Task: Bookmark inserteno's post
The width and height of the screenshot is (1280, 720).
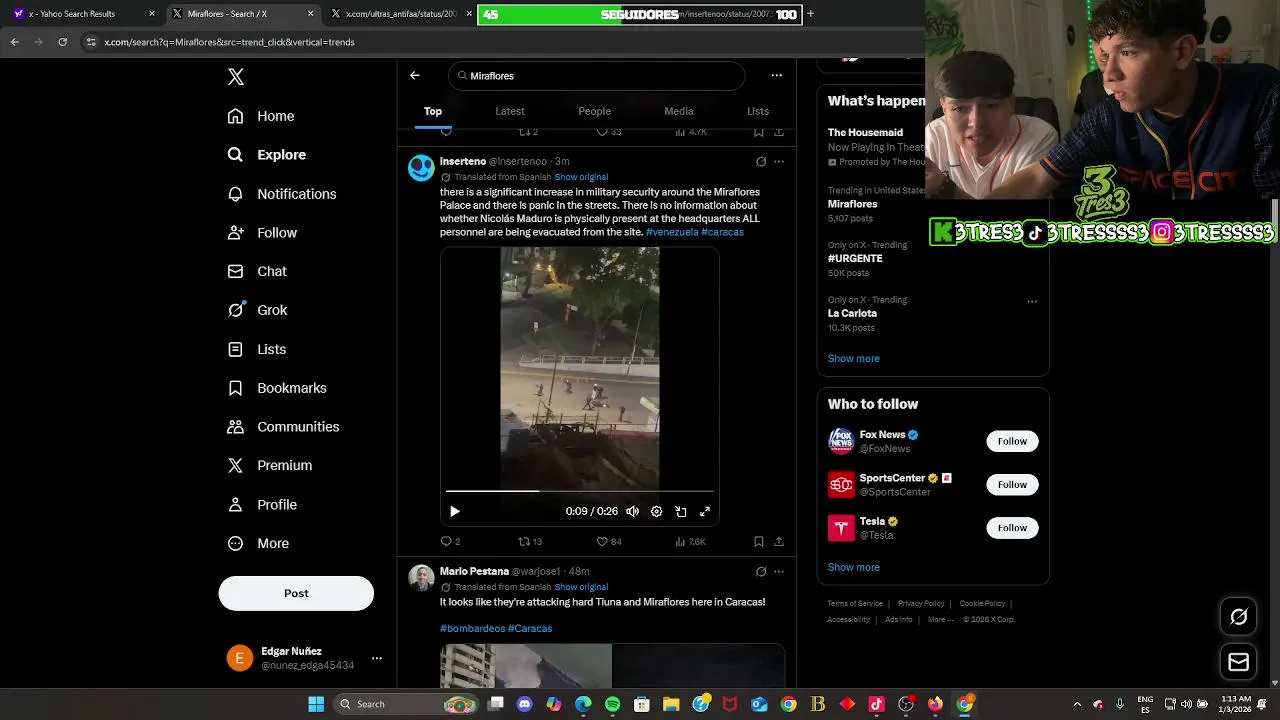Action: (x=759, y=541)
